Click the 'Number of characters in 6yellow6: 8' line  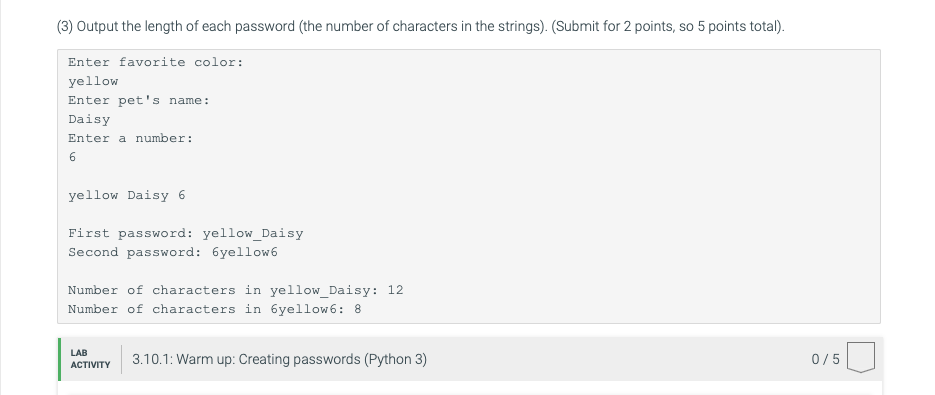coord(215,309)
